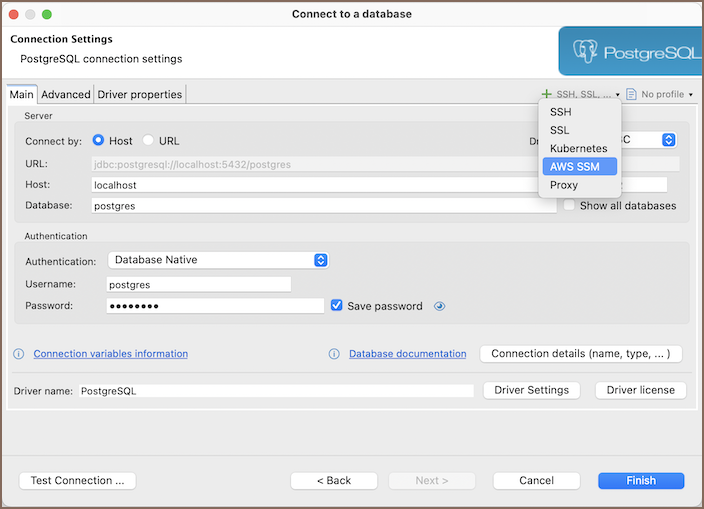The height and width of the screenshot is (509, 704).
Task: Click the PostgreSQL elephant logo
Action: point(586,51)
